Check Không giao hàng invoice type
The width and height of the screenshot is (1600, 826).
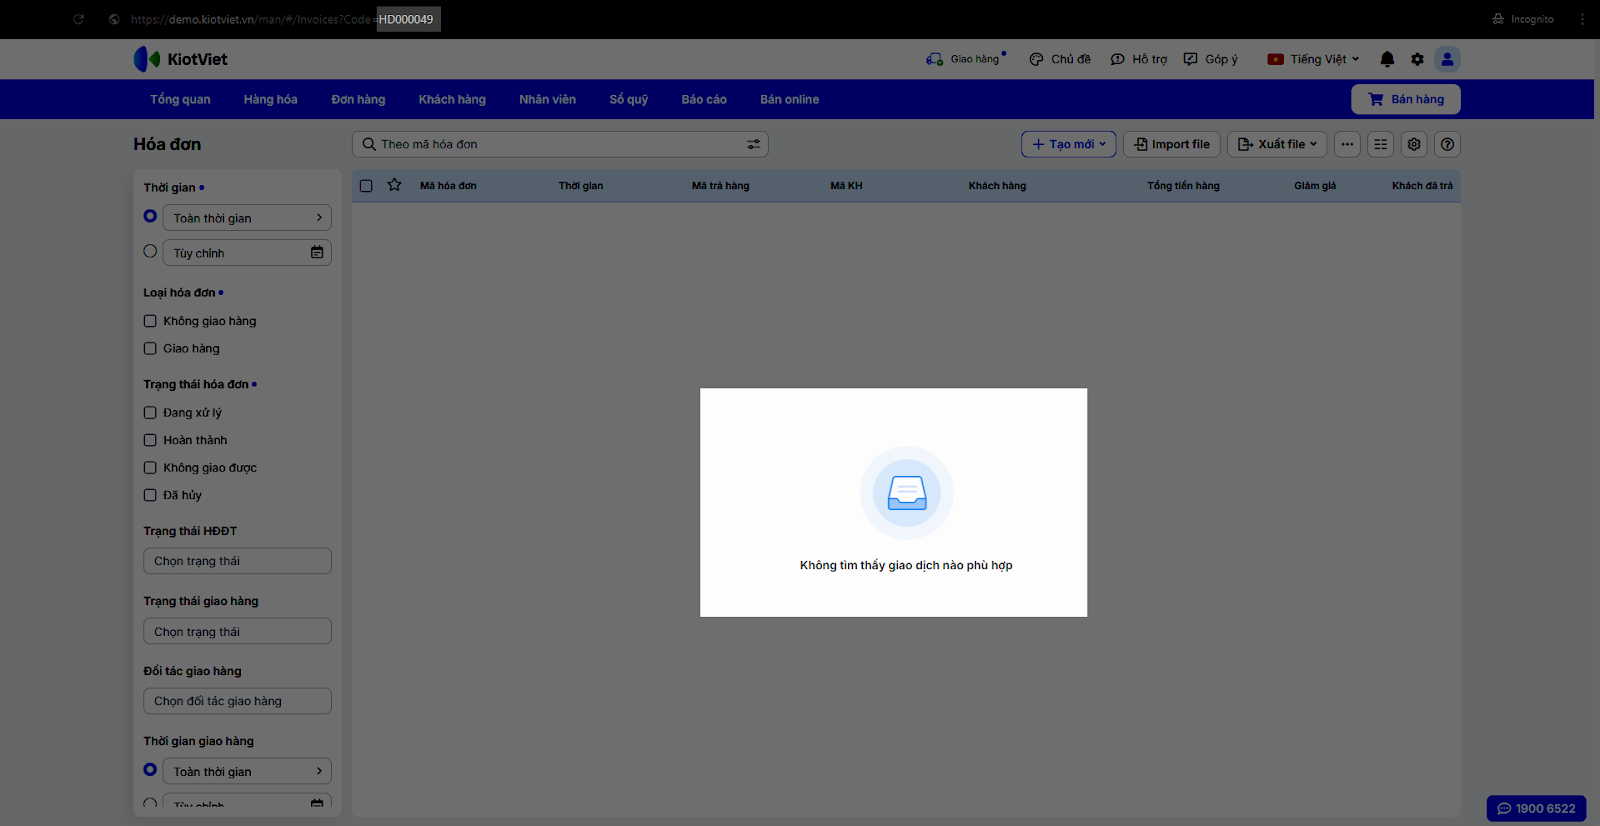150,321
